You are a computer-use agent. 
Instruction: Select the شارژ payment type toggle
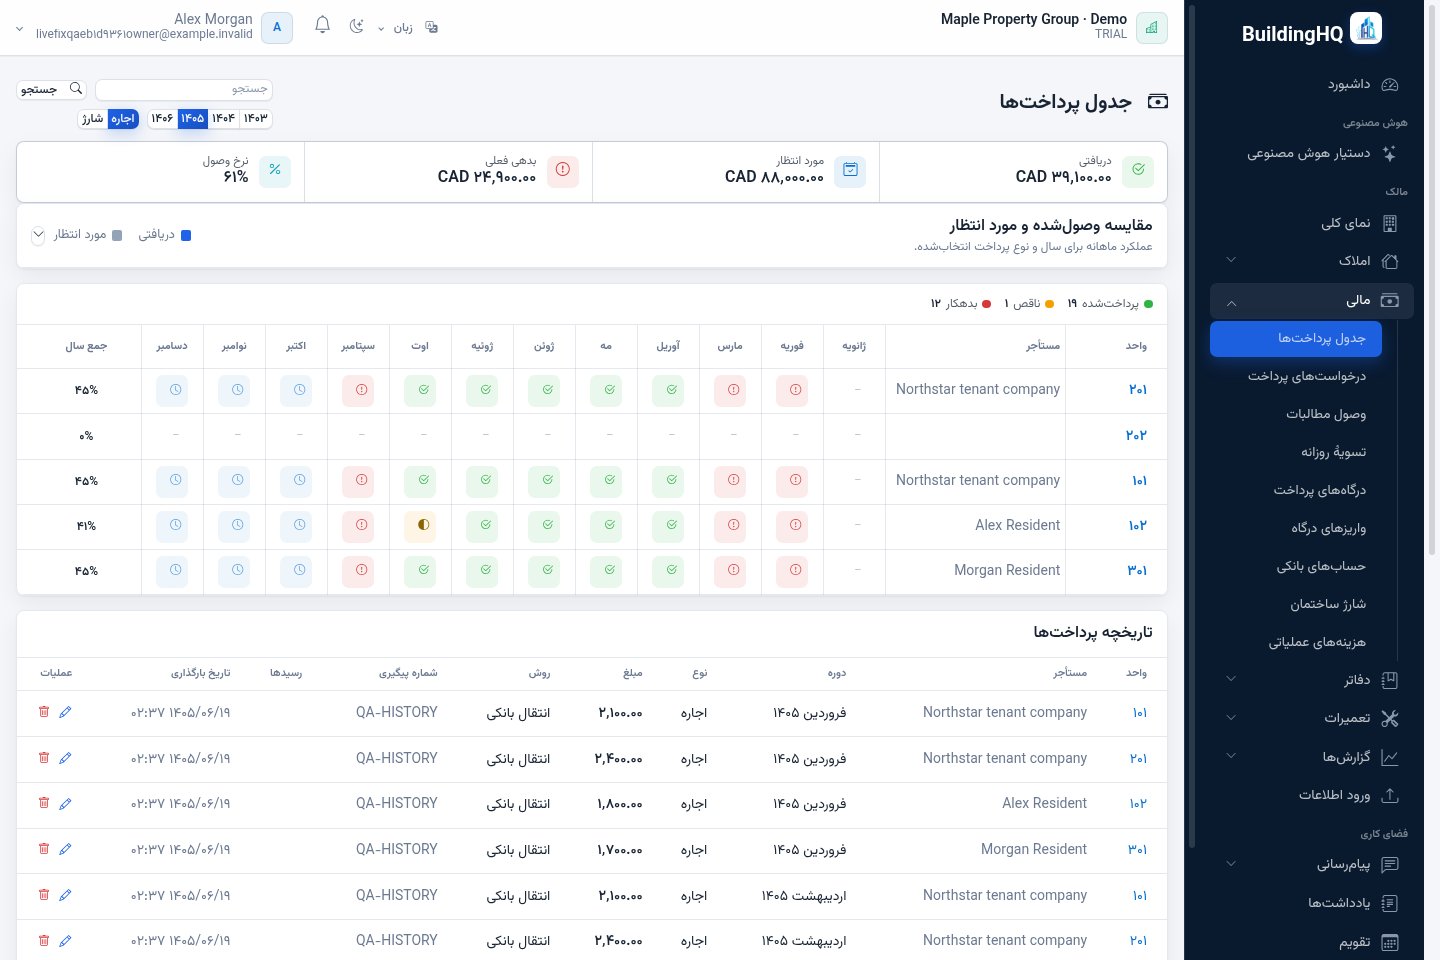tap(93, 119)
